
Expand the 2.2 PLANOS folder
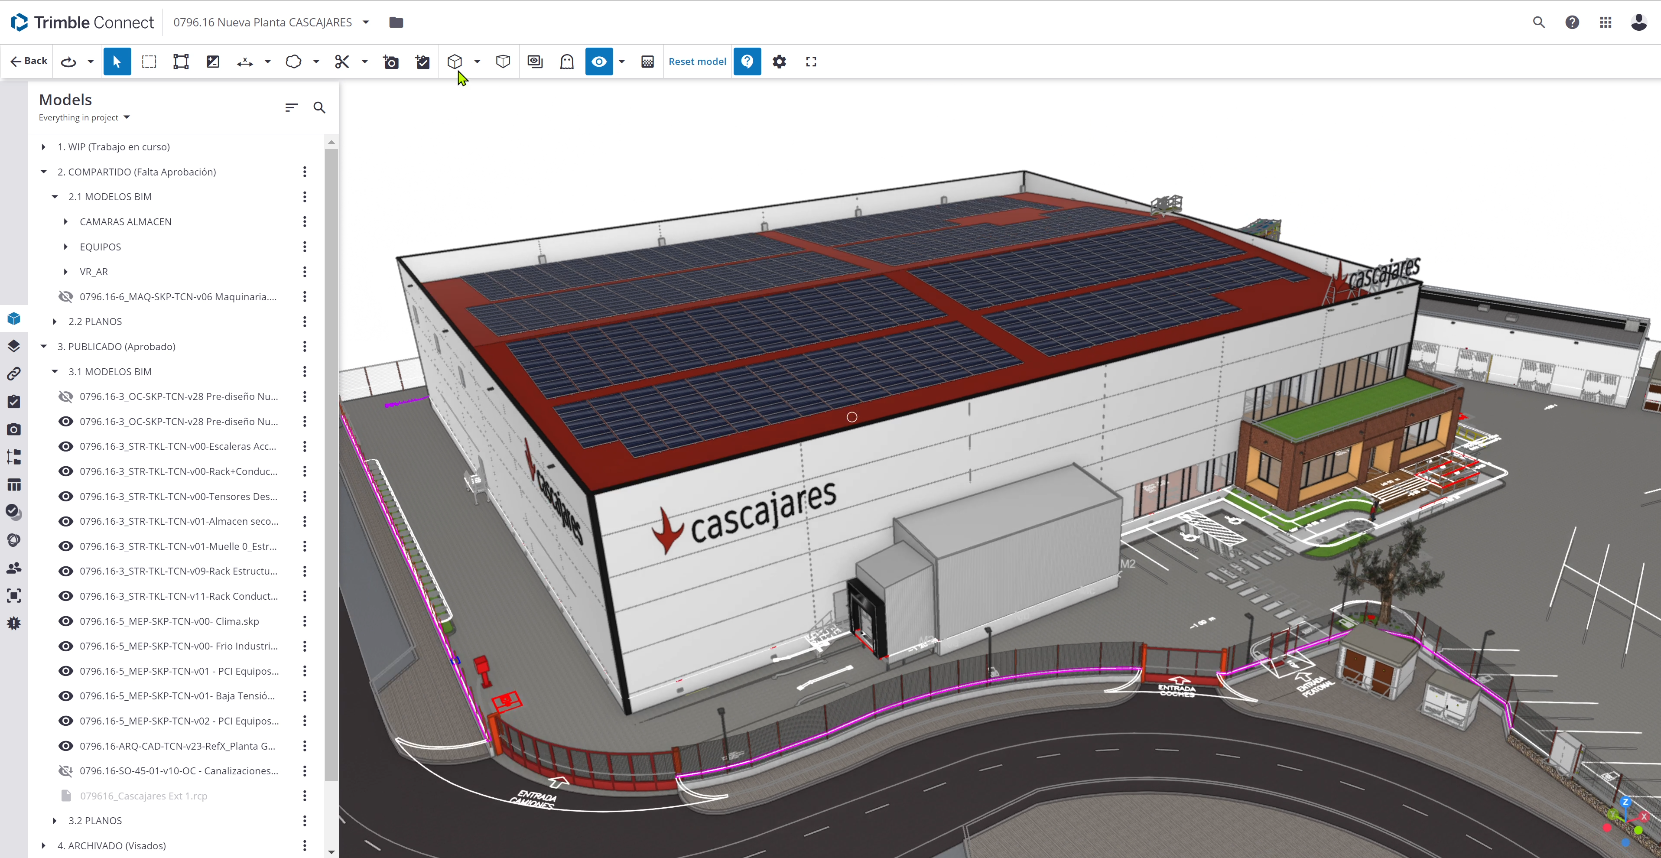pos(55,322)
